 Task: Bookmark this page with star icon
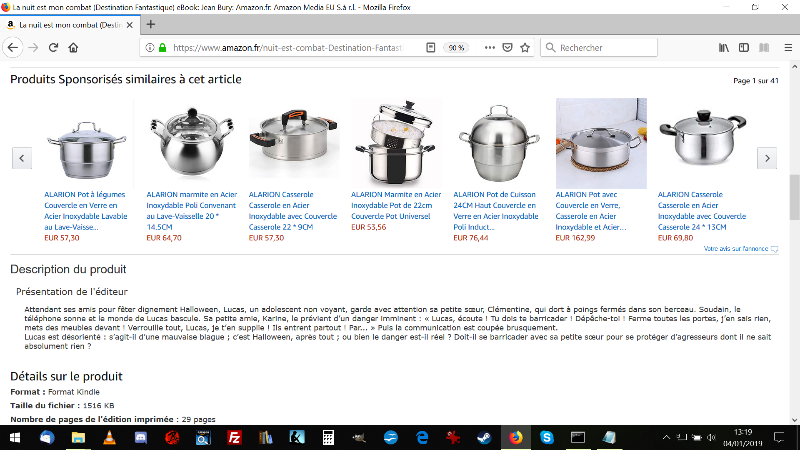tap(525, 47)
